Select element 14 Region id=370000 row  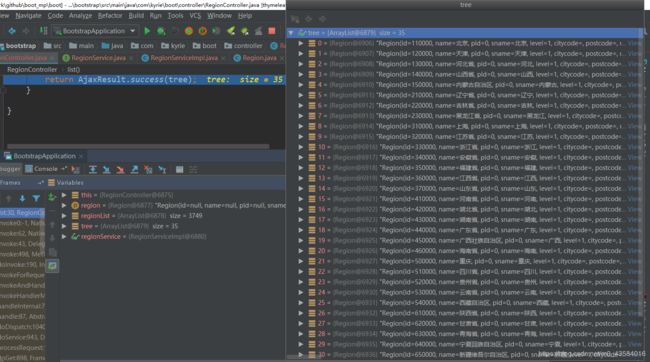tap(464, 189)
